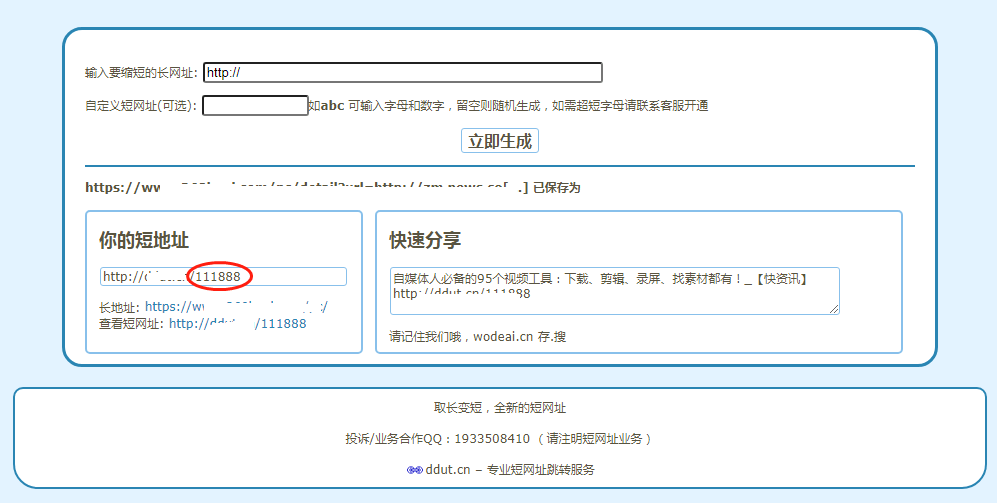
Task: Click the QQ contact line 1933508410
Action: tap(500, 439)
